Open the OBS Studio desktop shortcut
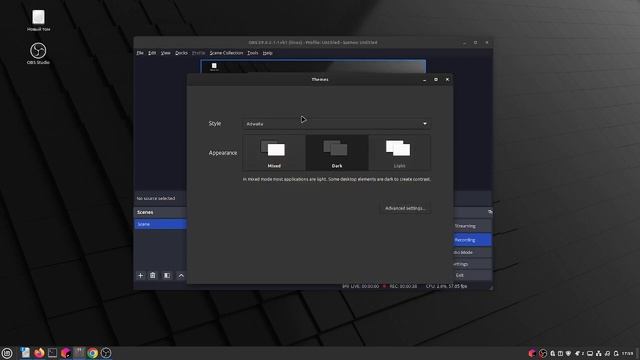640x360 pixels. 38,53
